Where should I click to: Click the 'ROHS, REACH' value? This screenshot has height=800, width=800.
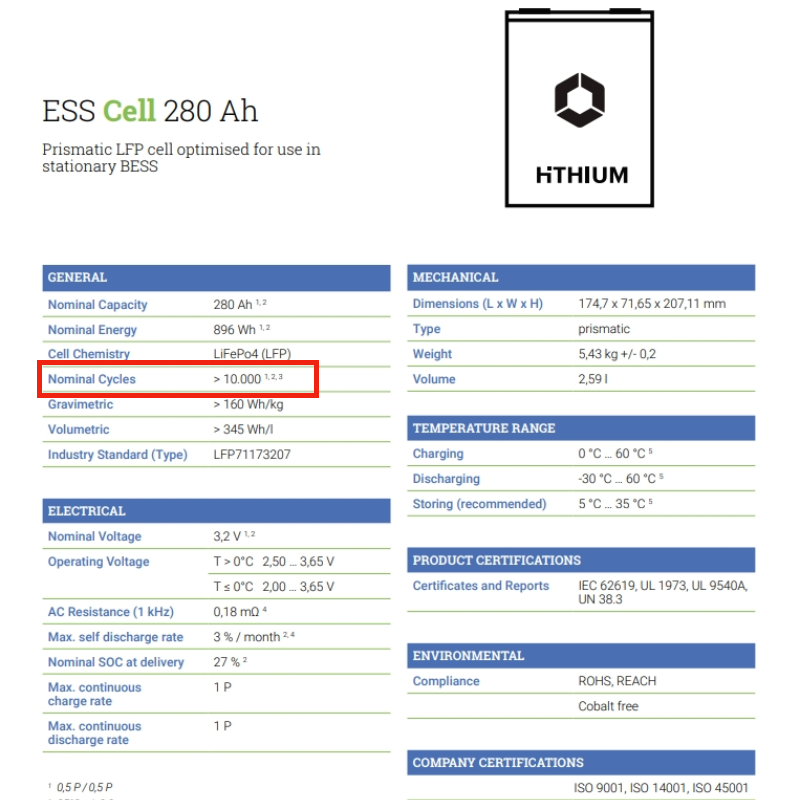tap(617, 681)
